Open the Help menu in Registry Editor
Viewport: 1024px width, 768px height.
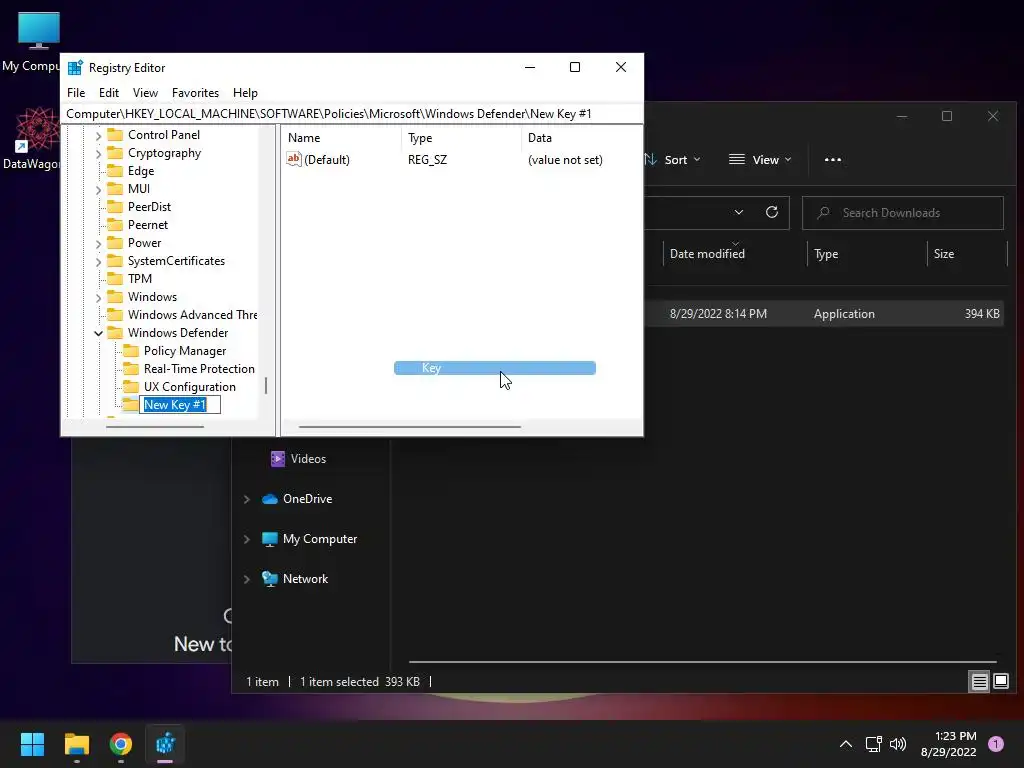[x=245, y=93]
